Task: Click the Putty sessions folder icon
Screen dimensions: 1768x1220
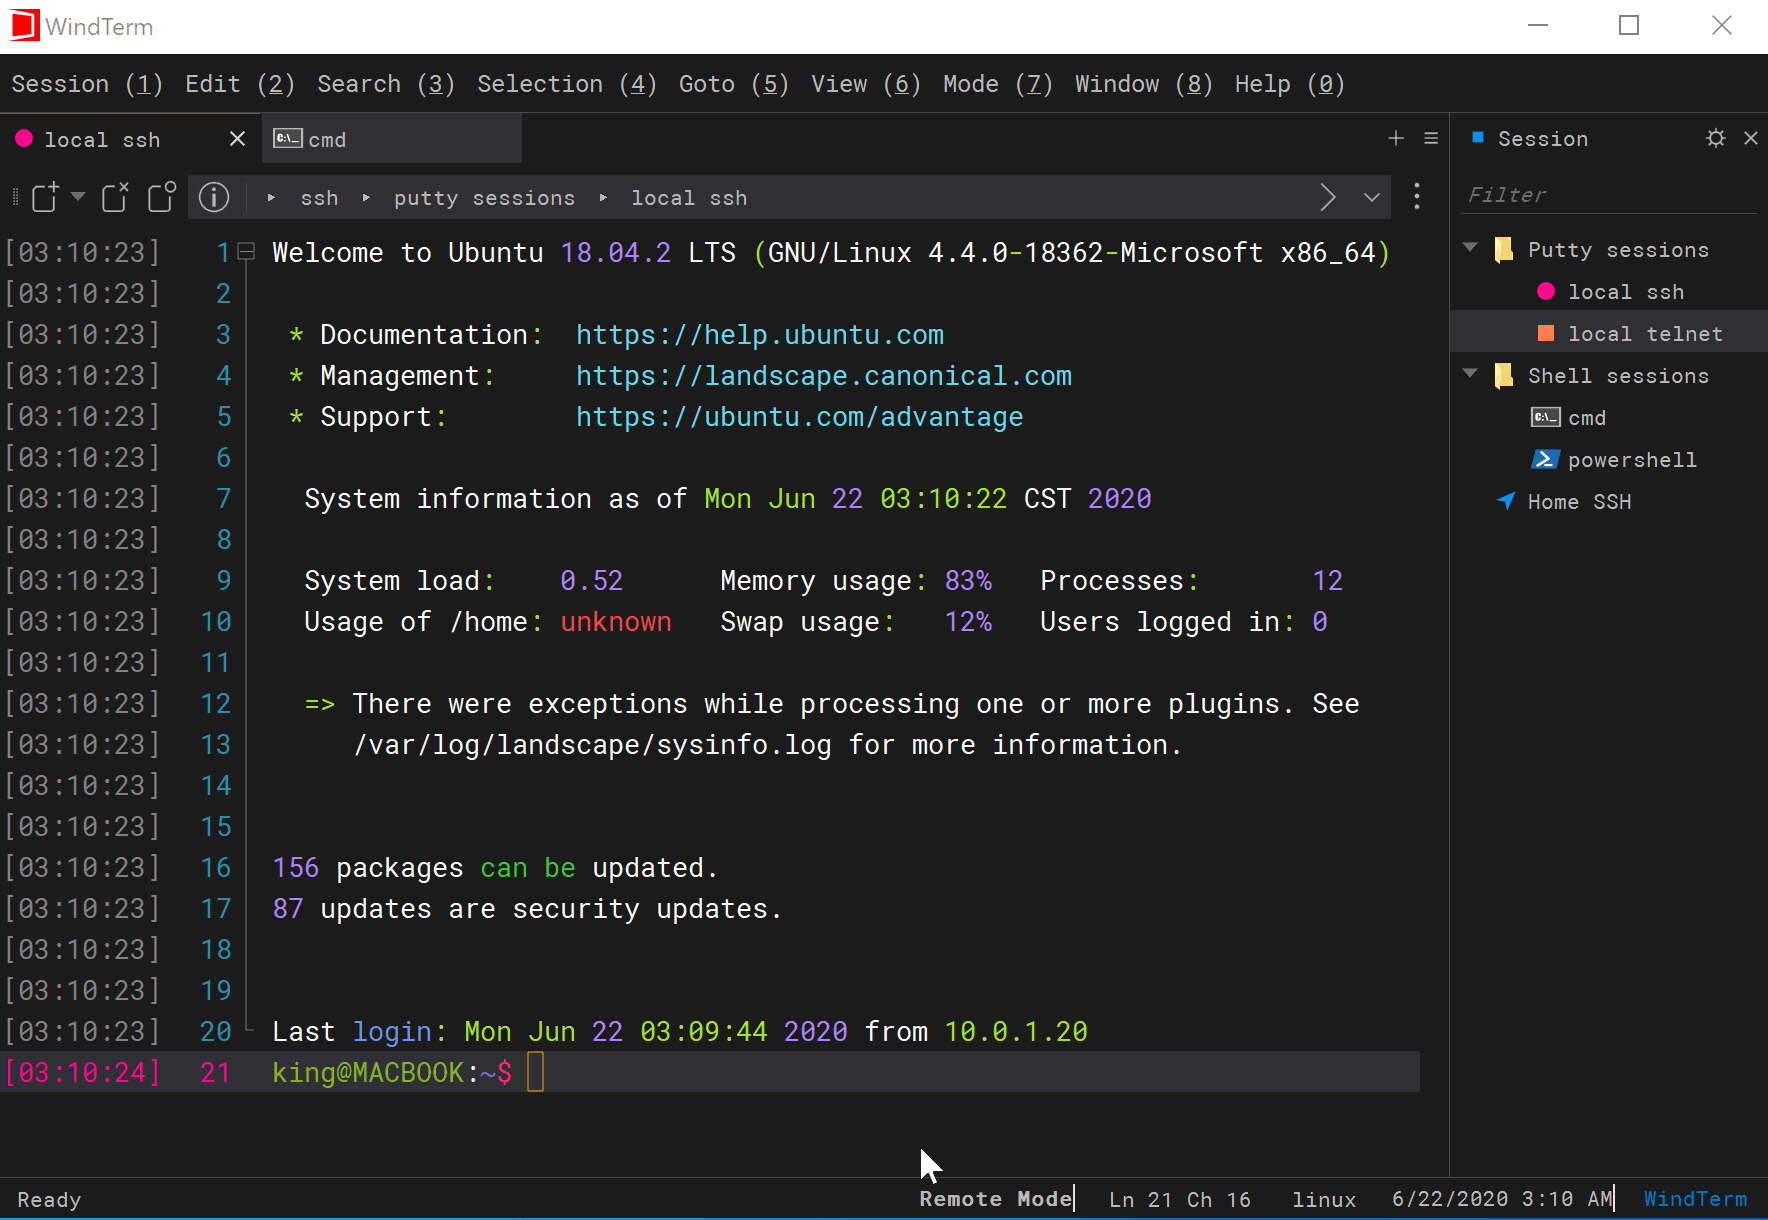Action: point(1503,249)
